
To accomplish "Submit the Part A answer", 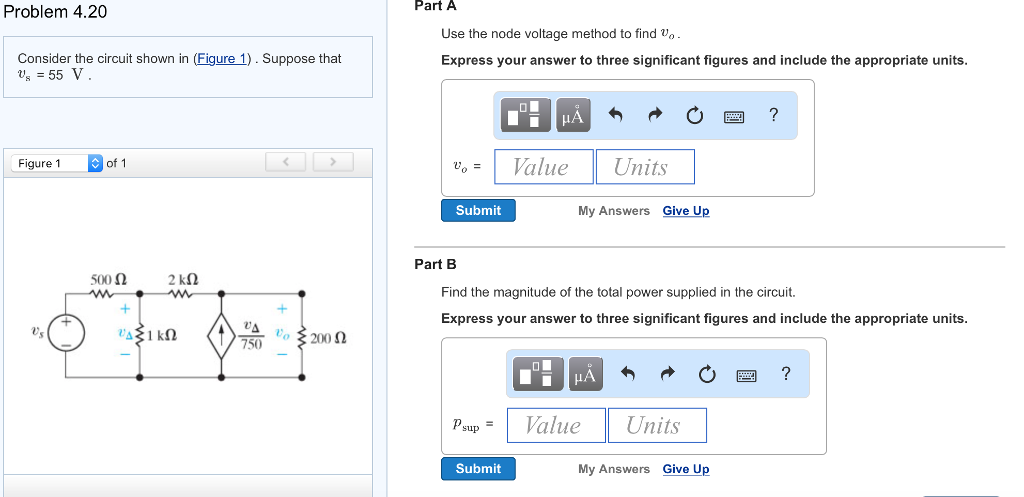I will 478,210.
